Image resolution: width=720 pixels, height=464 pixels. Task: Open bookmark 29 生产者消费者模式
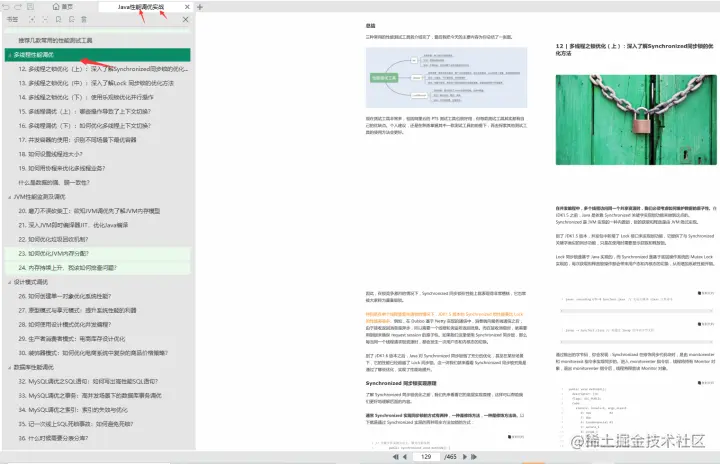(x=72, y=339)
